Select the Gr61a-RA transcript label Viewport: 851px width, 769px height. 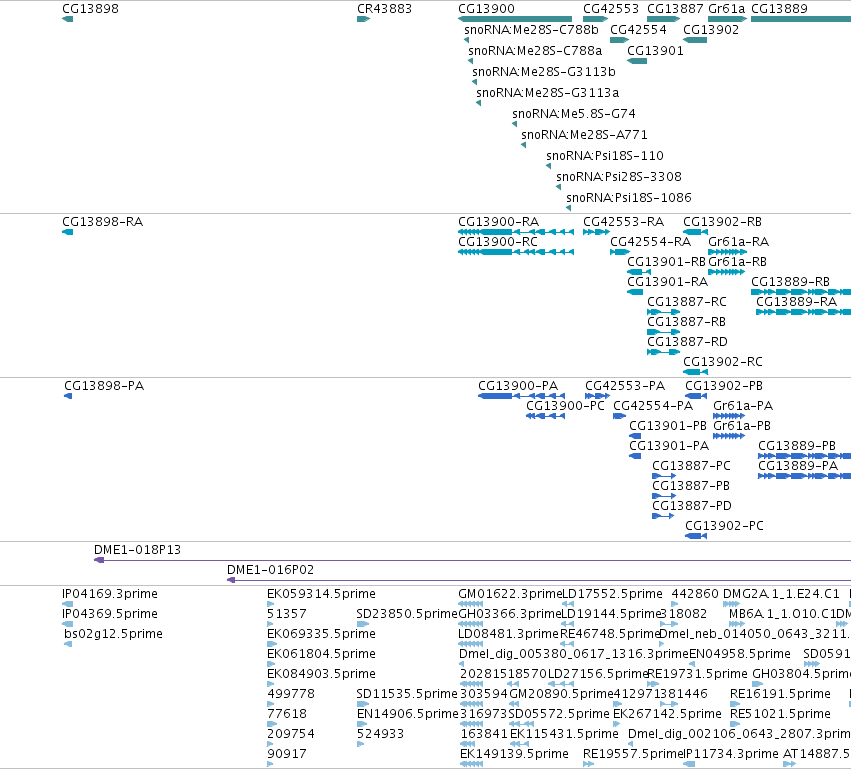click(x=738, y=241)
